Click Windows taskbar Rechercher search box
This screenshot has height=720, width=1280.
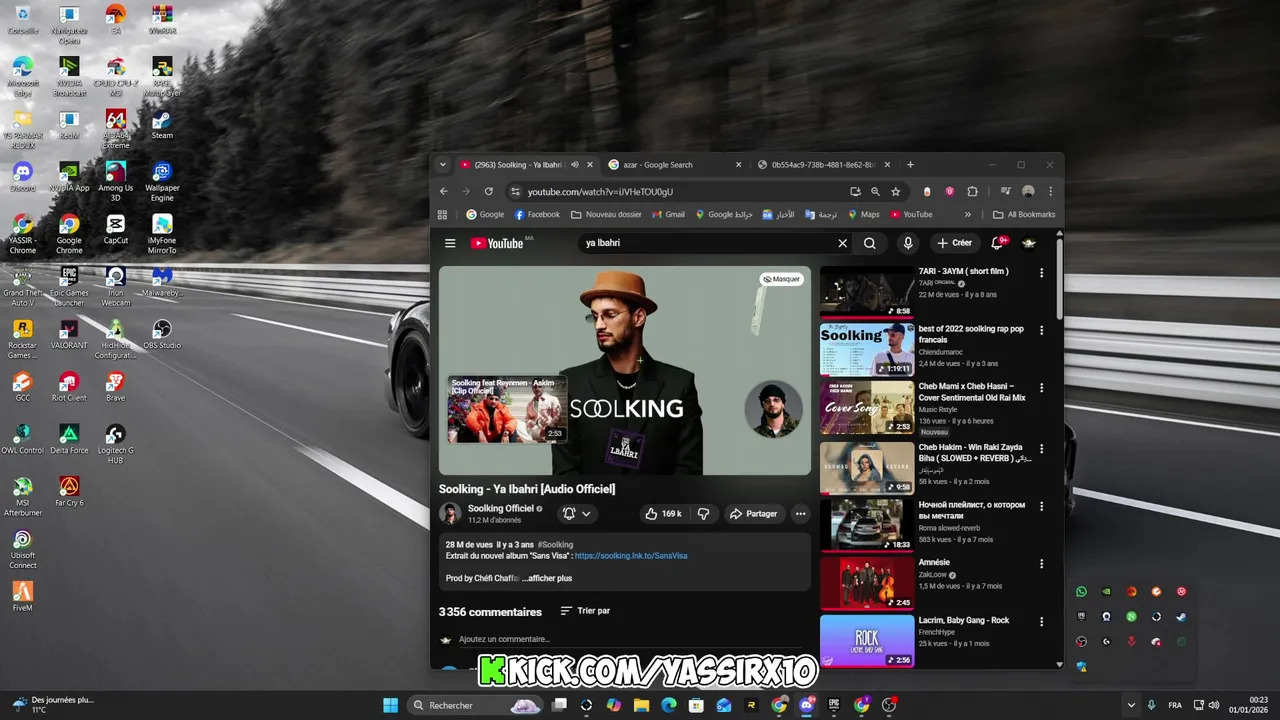(x=476, y=705)
